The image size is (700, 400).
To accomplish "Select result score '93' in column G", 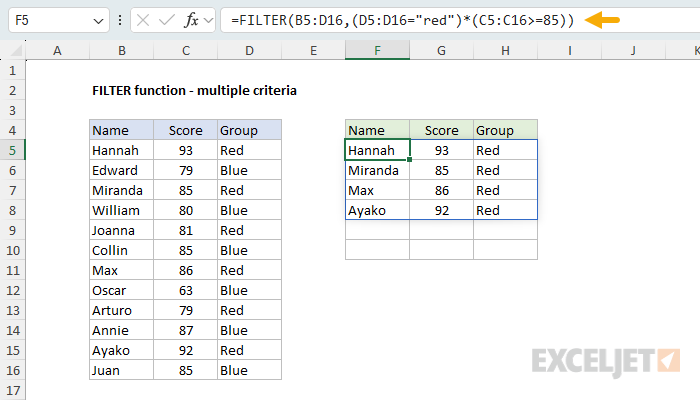I will point(442,150).
